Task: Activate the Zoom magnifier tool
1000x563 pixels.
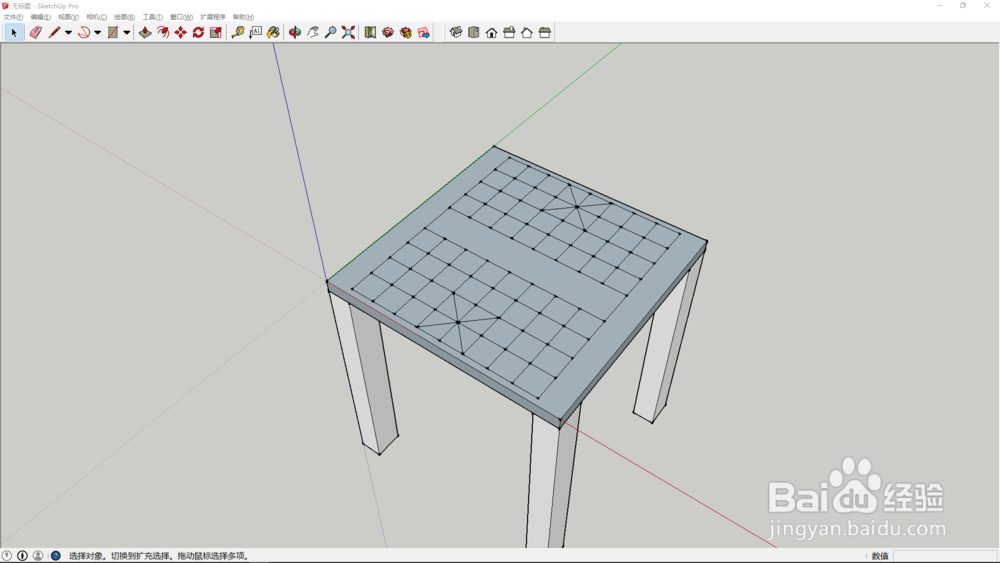Action: pos(330,33)
